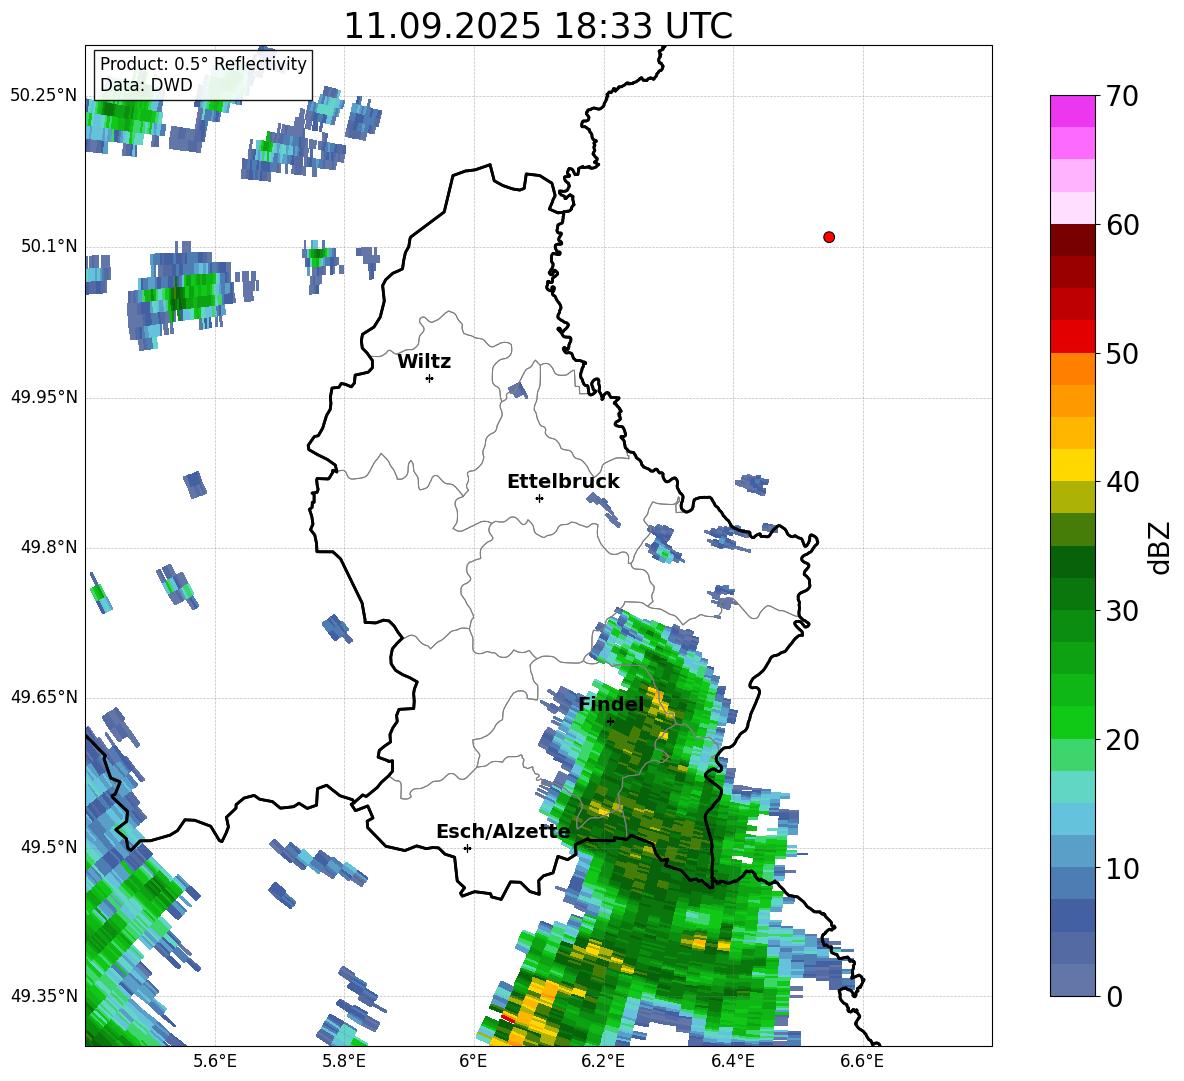
Task: Click the 50.25°N latitude label
Action: coord(44,96)
